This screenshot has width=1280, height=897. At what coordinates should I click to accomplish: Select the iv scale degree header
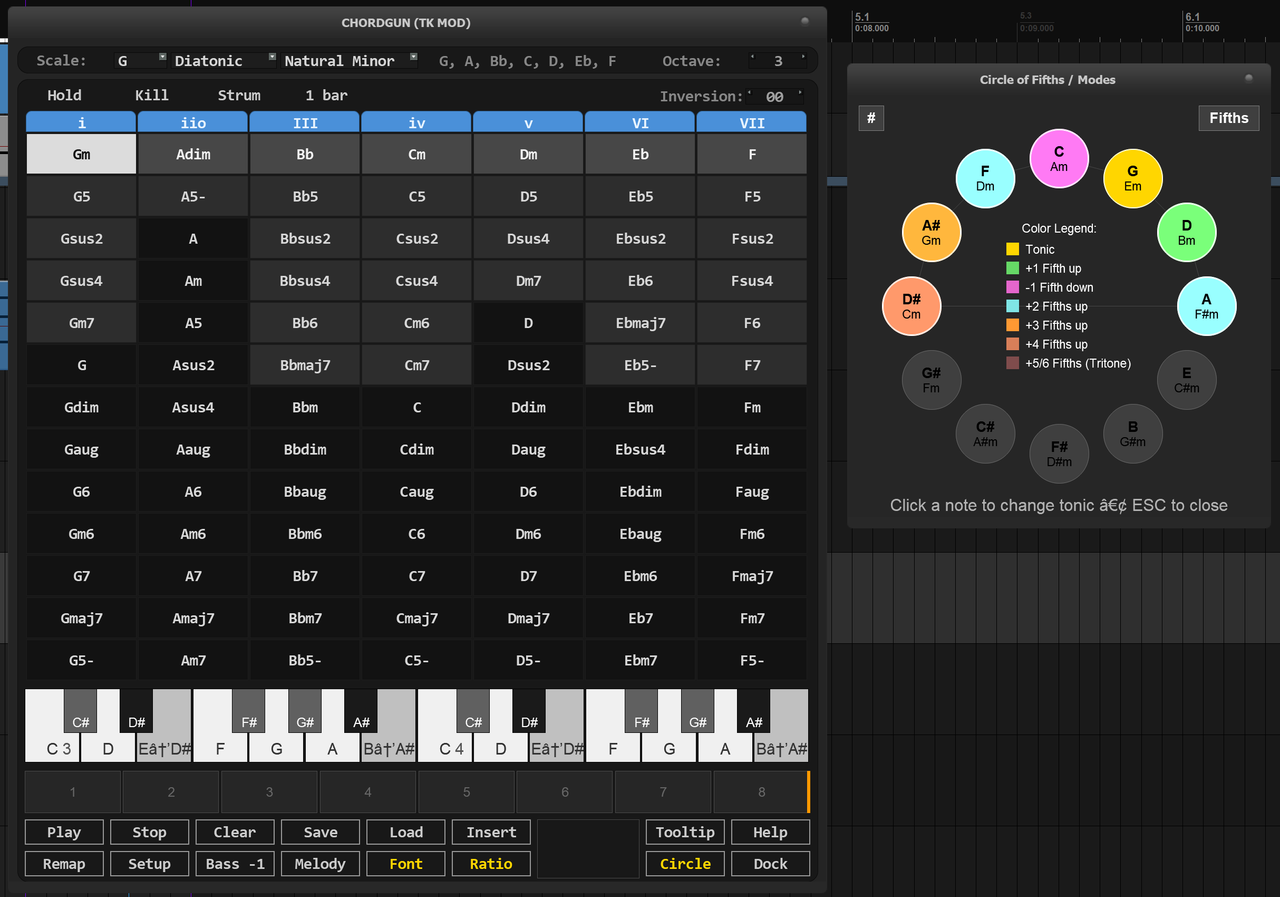point(417,122)
